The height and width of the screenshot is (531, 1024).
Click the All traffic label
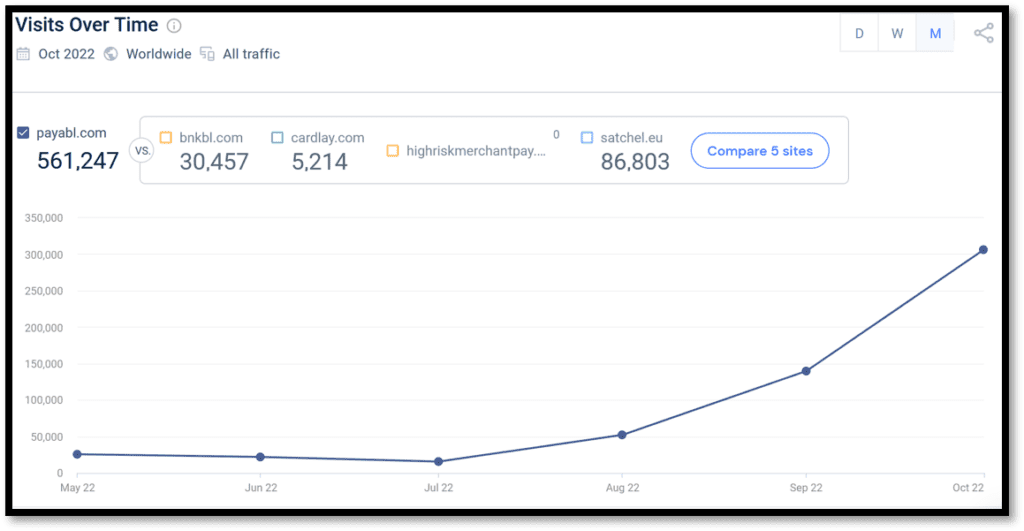click(251, 54)
